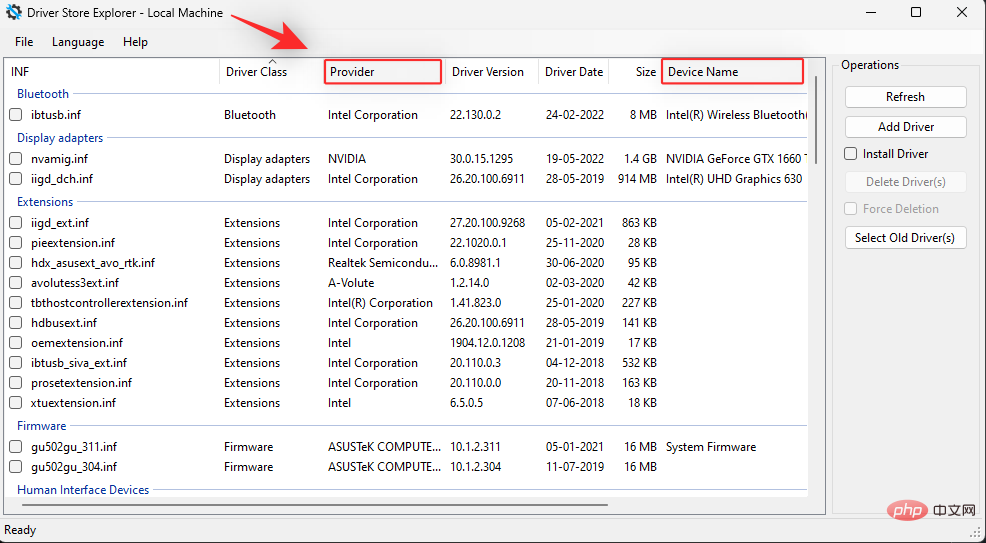Sort by the Driver Date column header
The image size is (986, 543).
tap(573, 72)
